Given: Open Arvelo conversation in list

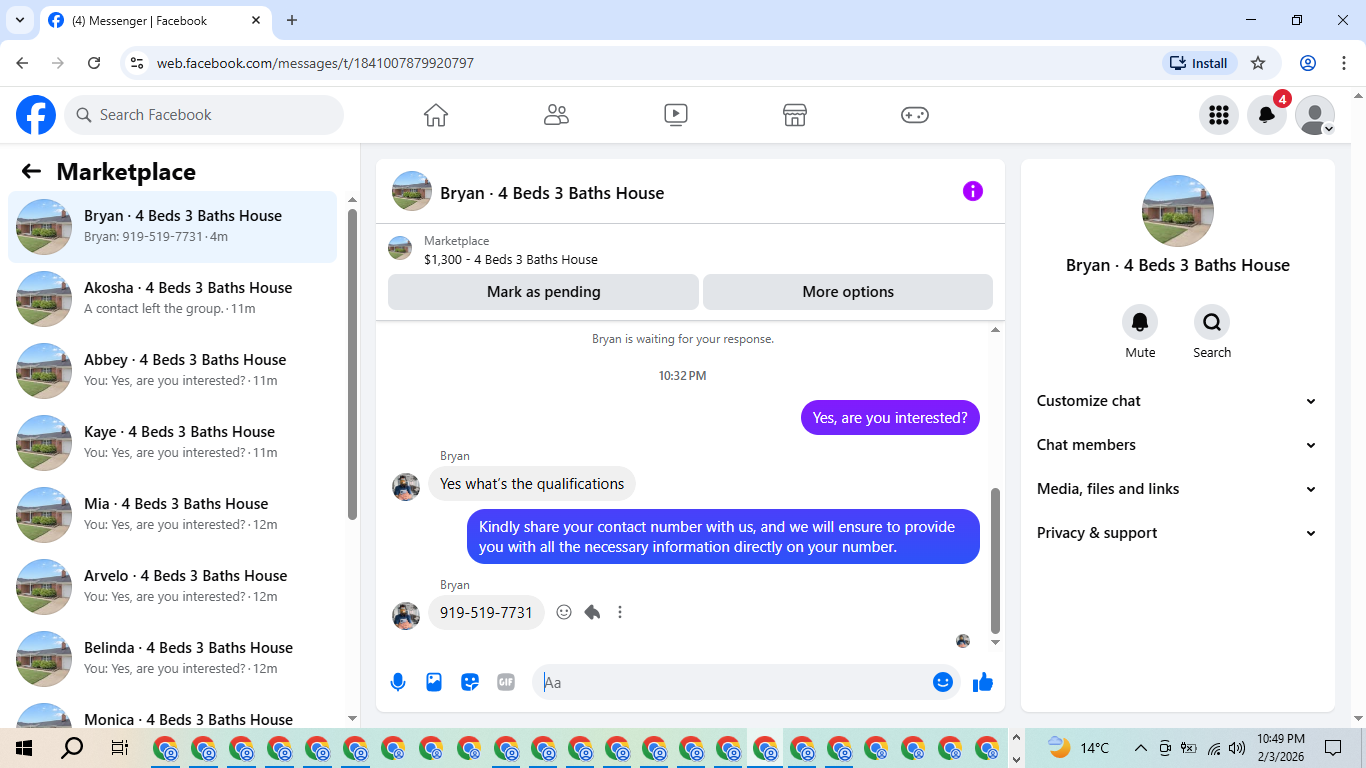Looking at the screenshot, I should [173, 587].
